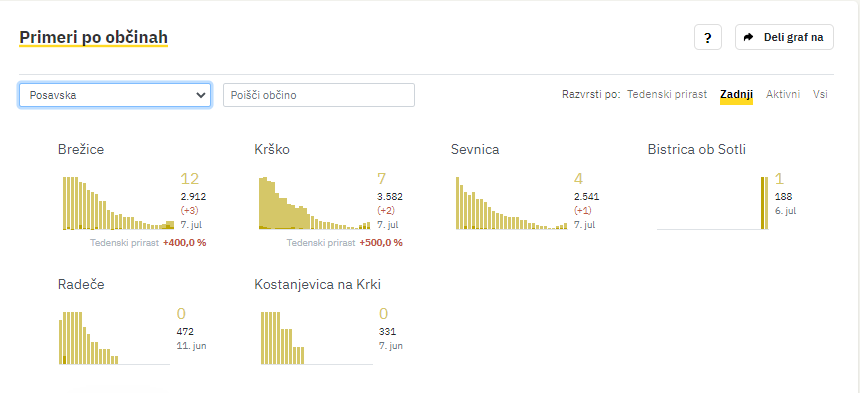This screenshot has width=860, height=393.
Task: Select the Zadnji sort option
Action: (736, 94)
